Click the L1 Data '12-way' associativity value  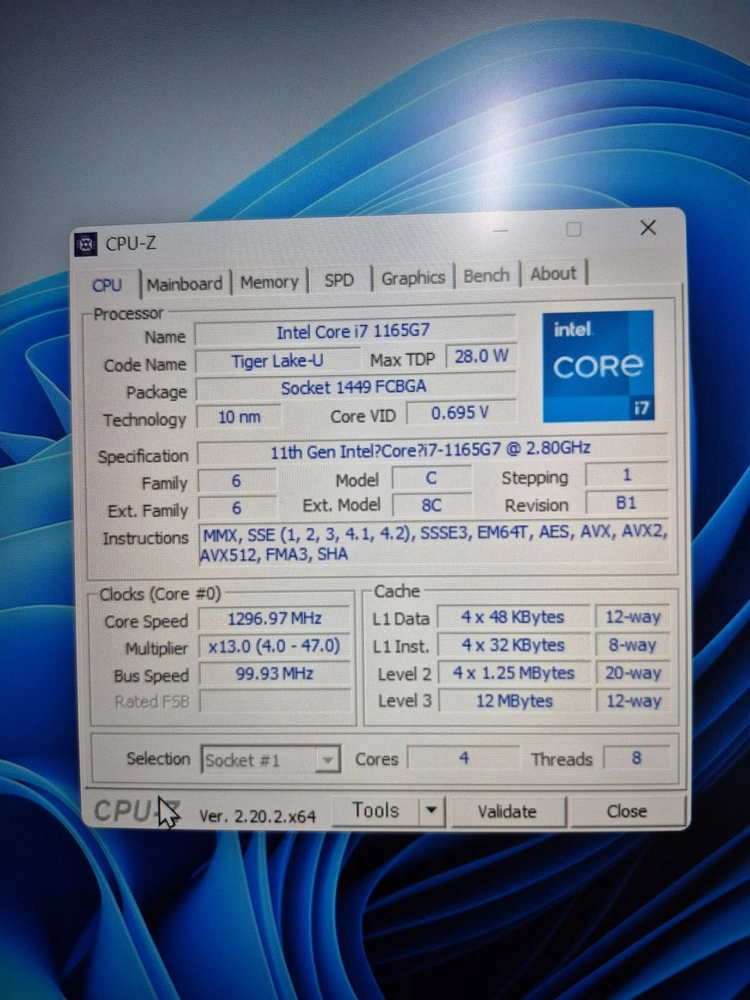click(633, 617)
